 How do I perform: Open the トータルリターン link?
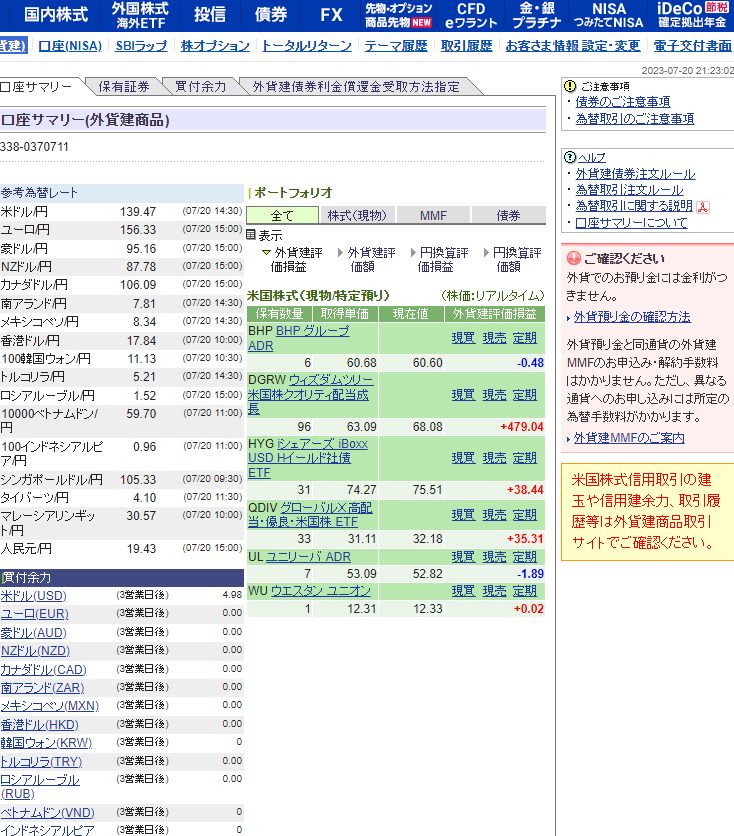click(306, 46)
